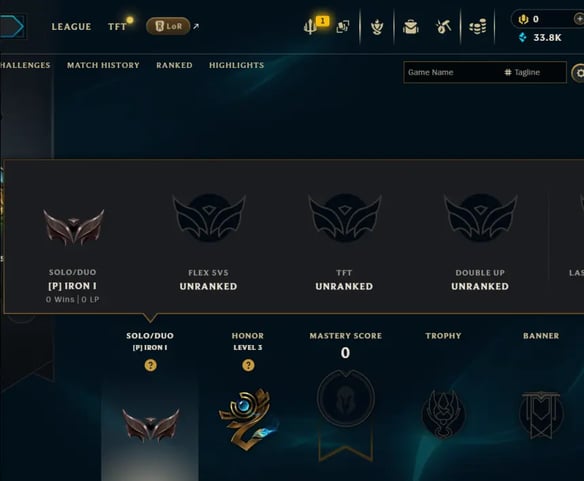Switch to the Ranked tab

pyautogui.click(x=174, y=65)
